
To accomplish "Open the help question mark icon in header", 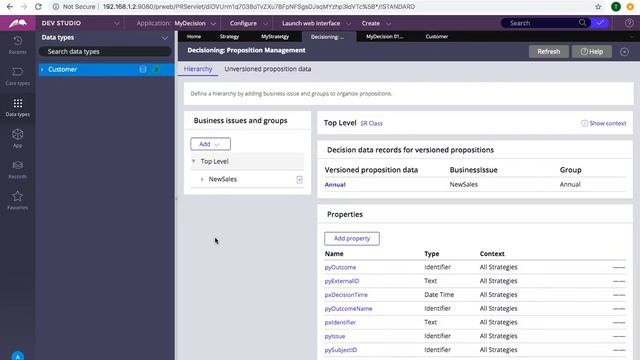I will [x=629, y=23].
